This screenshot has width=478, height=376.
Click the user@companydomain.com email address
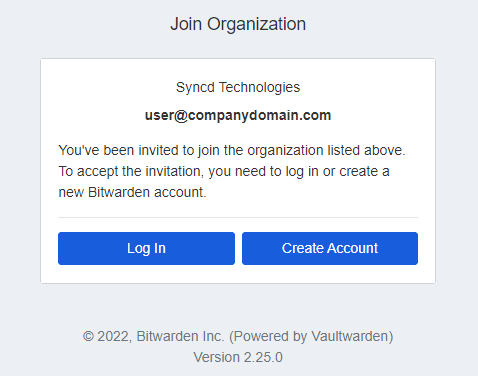[x=238, y=115]
